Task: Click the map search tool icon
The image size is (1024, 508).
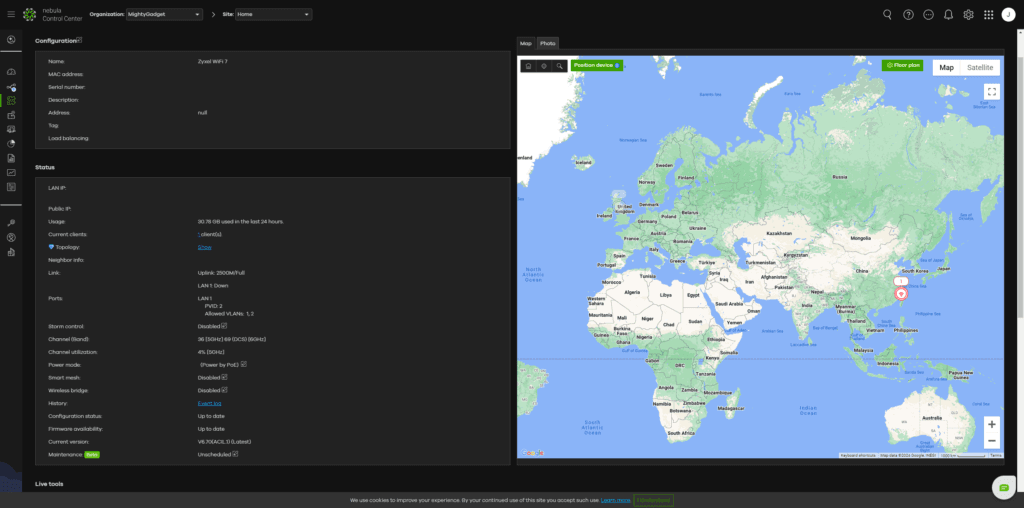Action: click(560, 66)
